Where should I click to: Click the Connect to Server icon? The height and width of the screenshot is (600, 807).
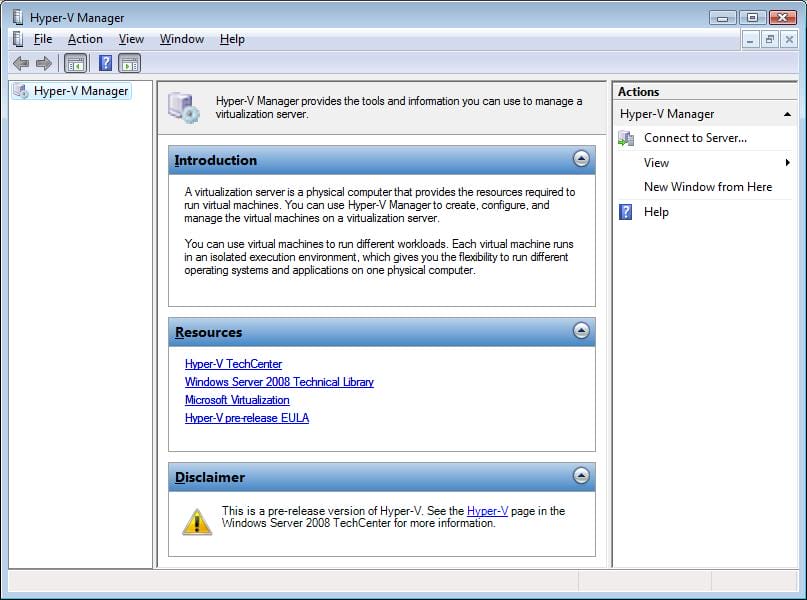pyautogui.click(x=626, y=138)
